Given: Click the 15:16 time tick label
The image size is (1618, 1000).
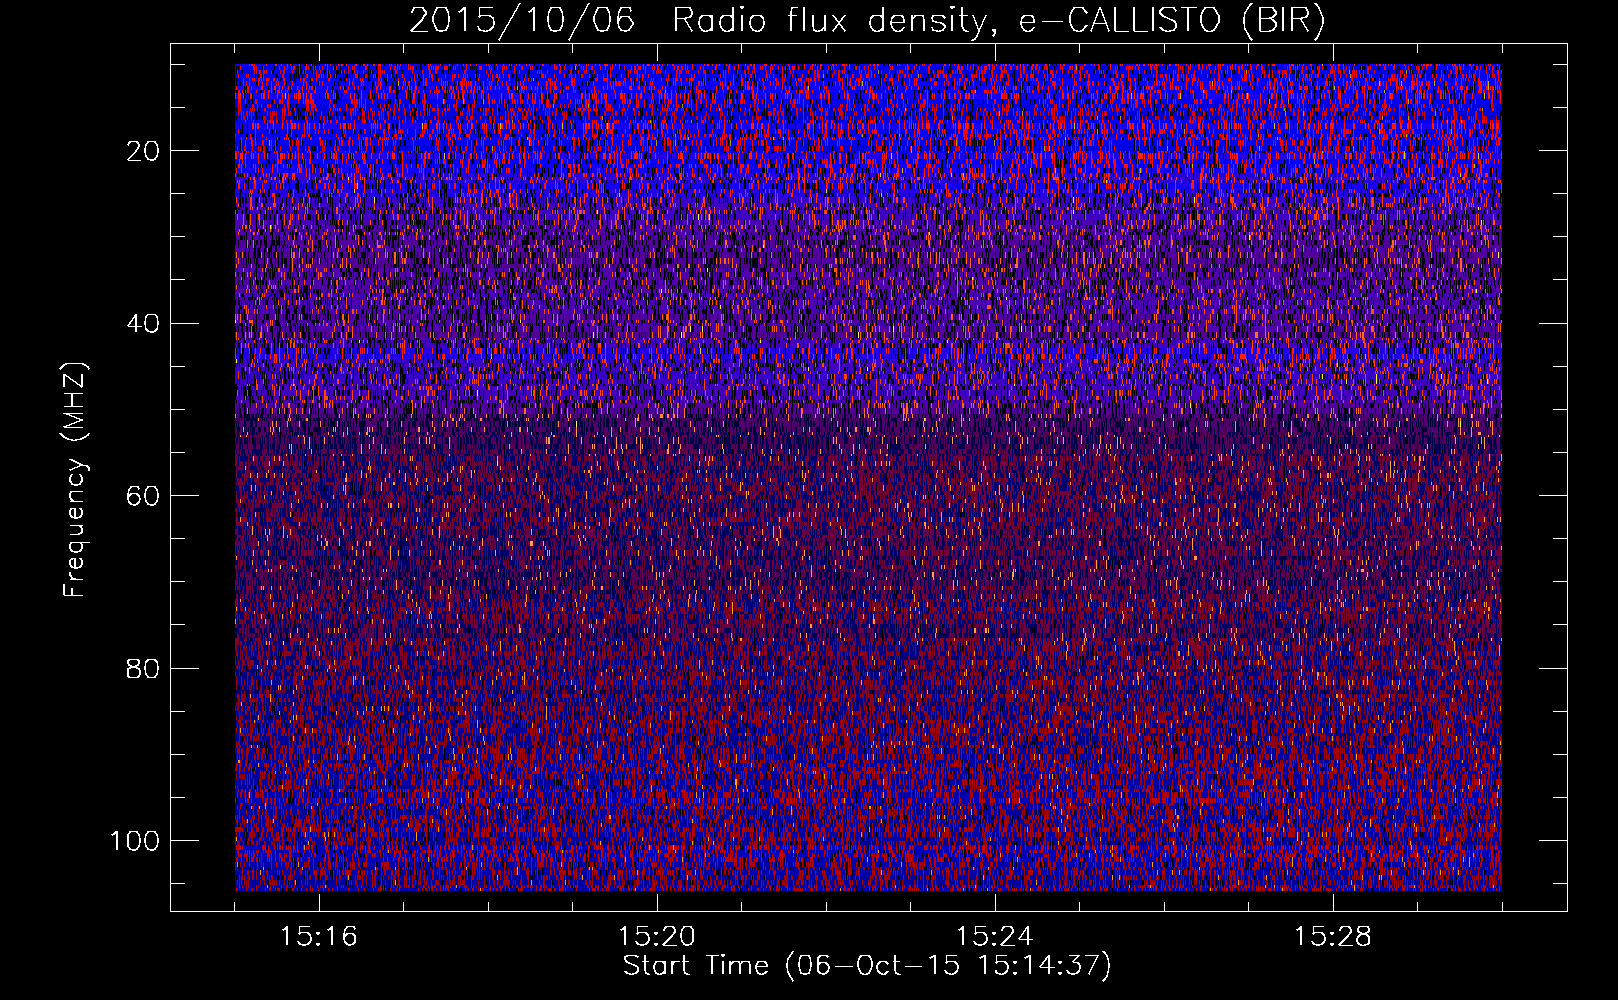Looking at the screenshot, I should tap(319, 937).
